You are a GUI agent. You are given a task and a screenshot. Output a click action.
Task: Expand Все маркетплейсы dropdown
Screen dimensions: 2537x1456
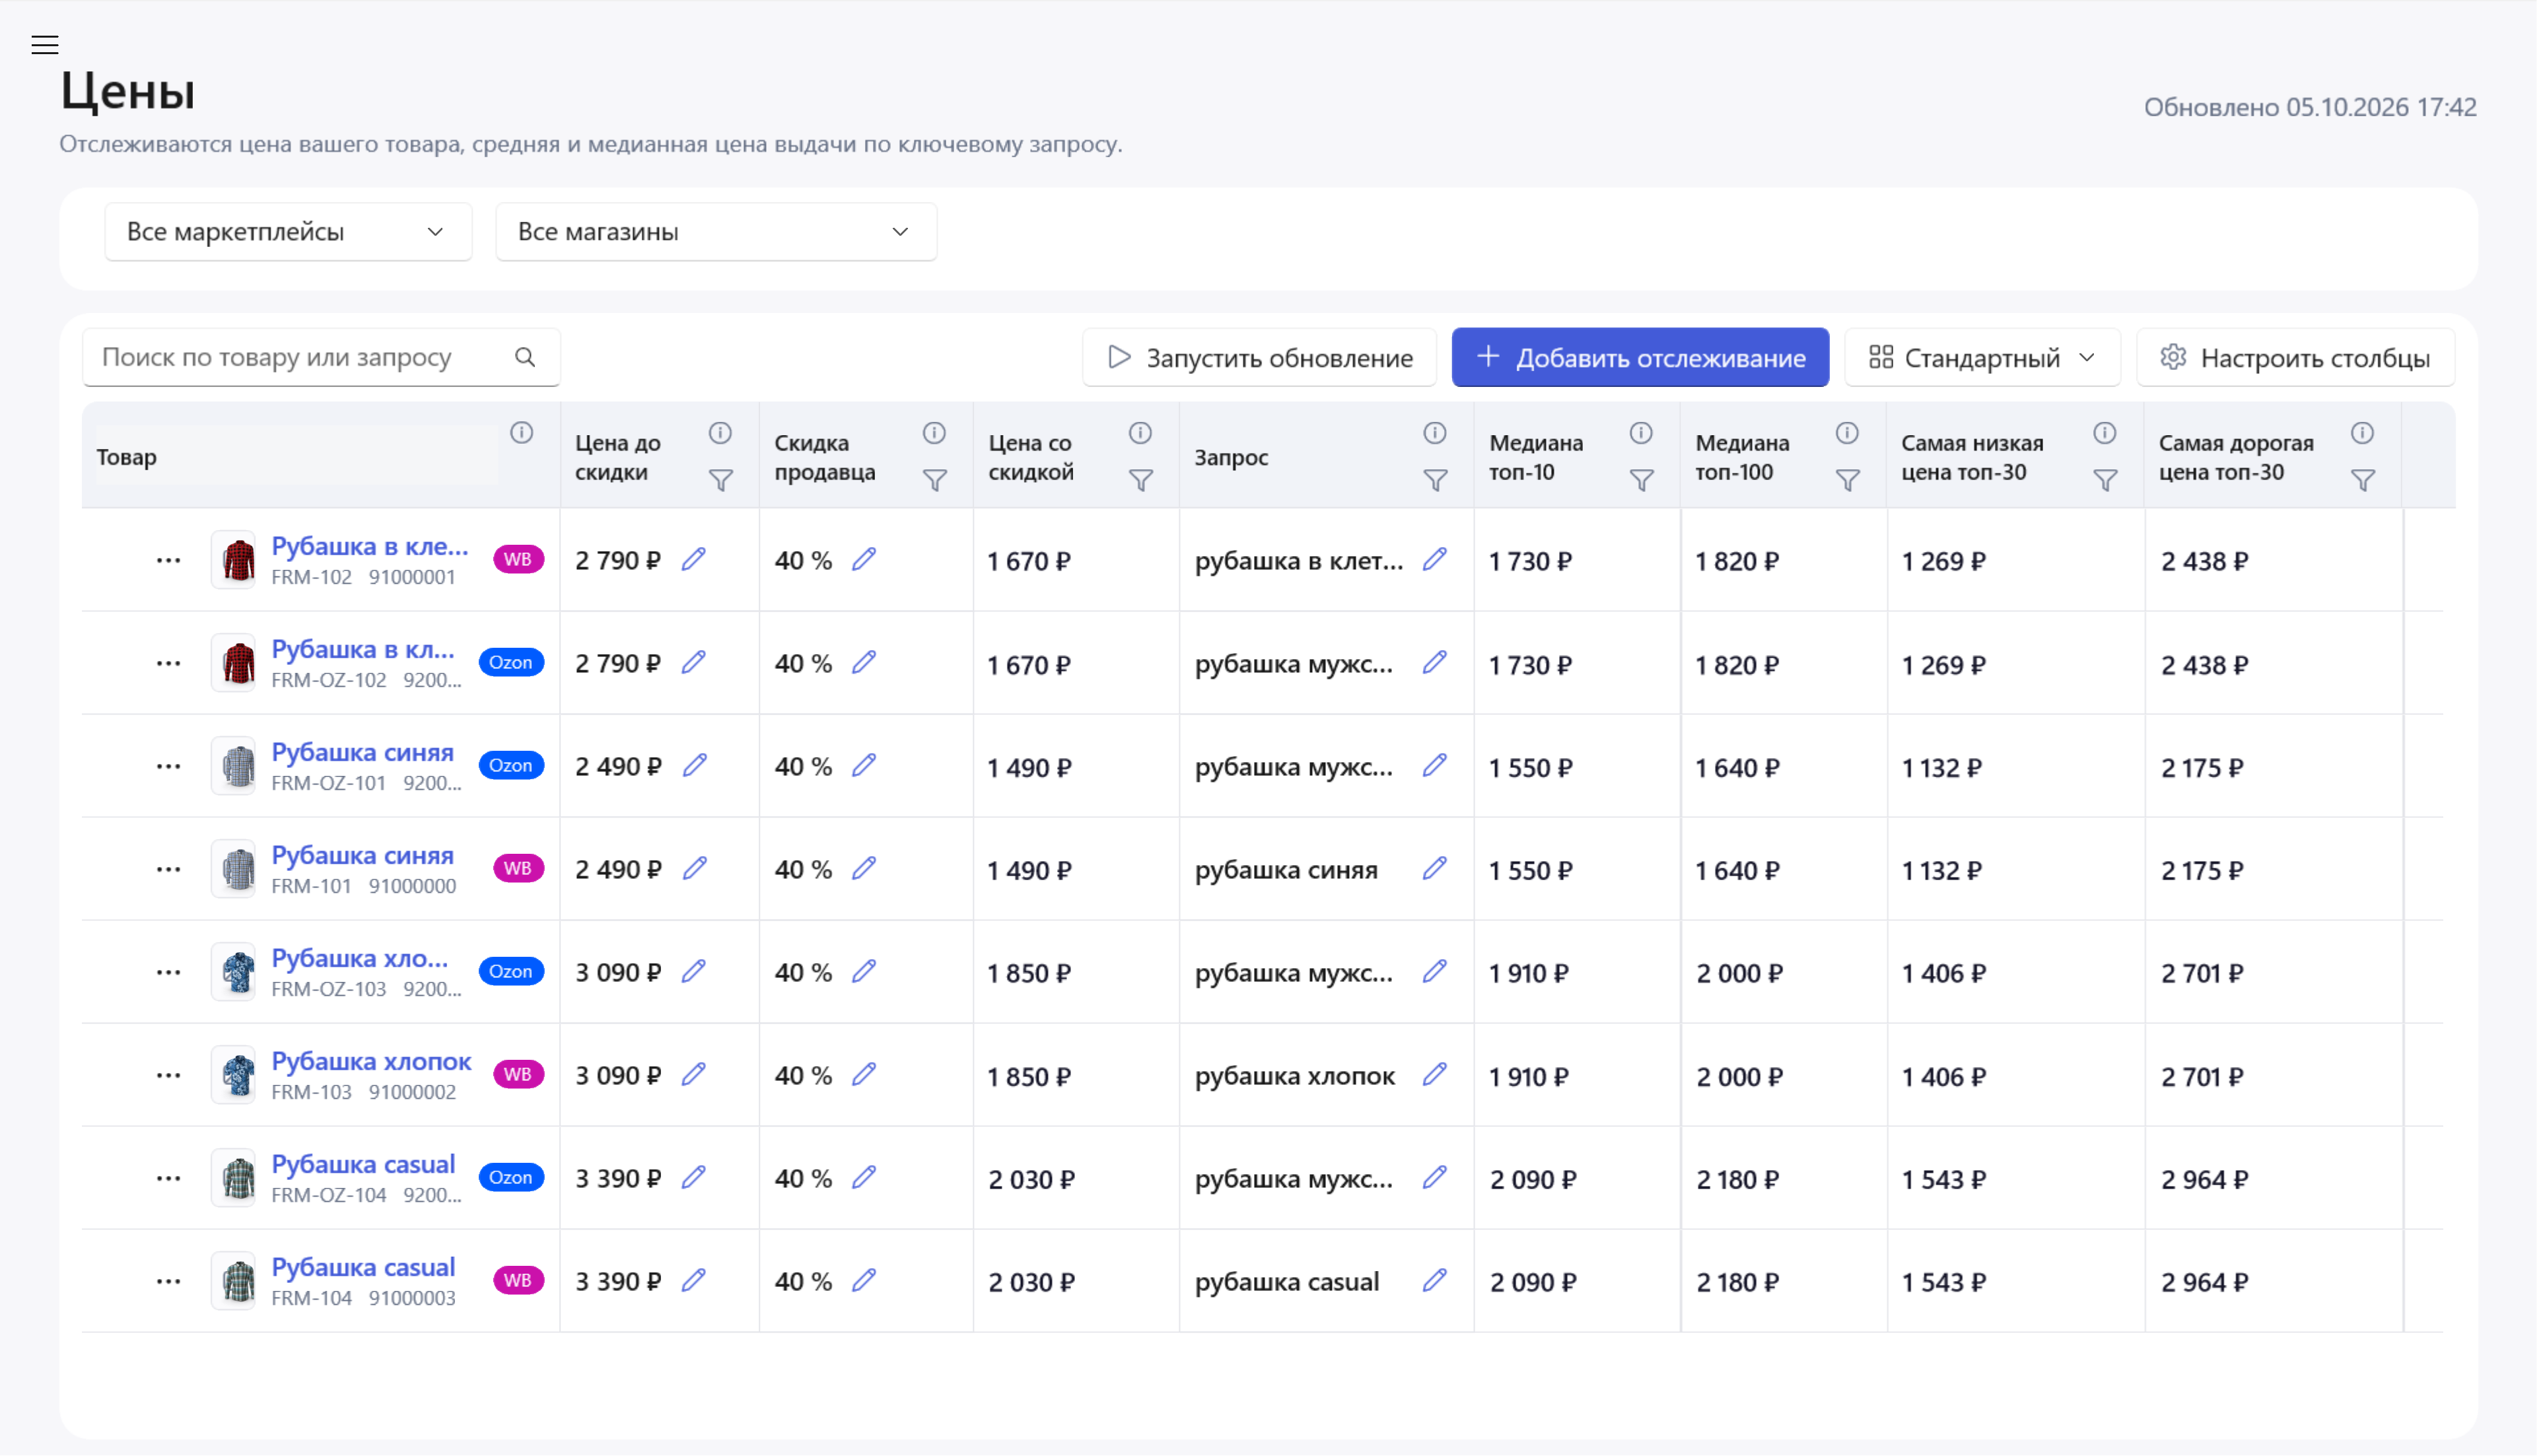(288, 232)
